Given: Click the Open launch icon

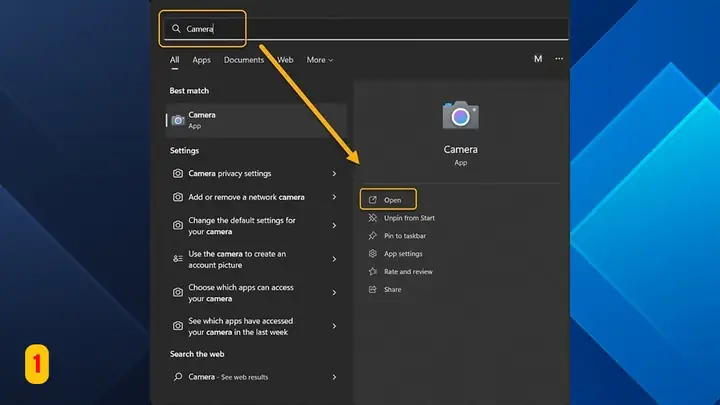Looking at the screenshot, I should click(x=372, y=200).
